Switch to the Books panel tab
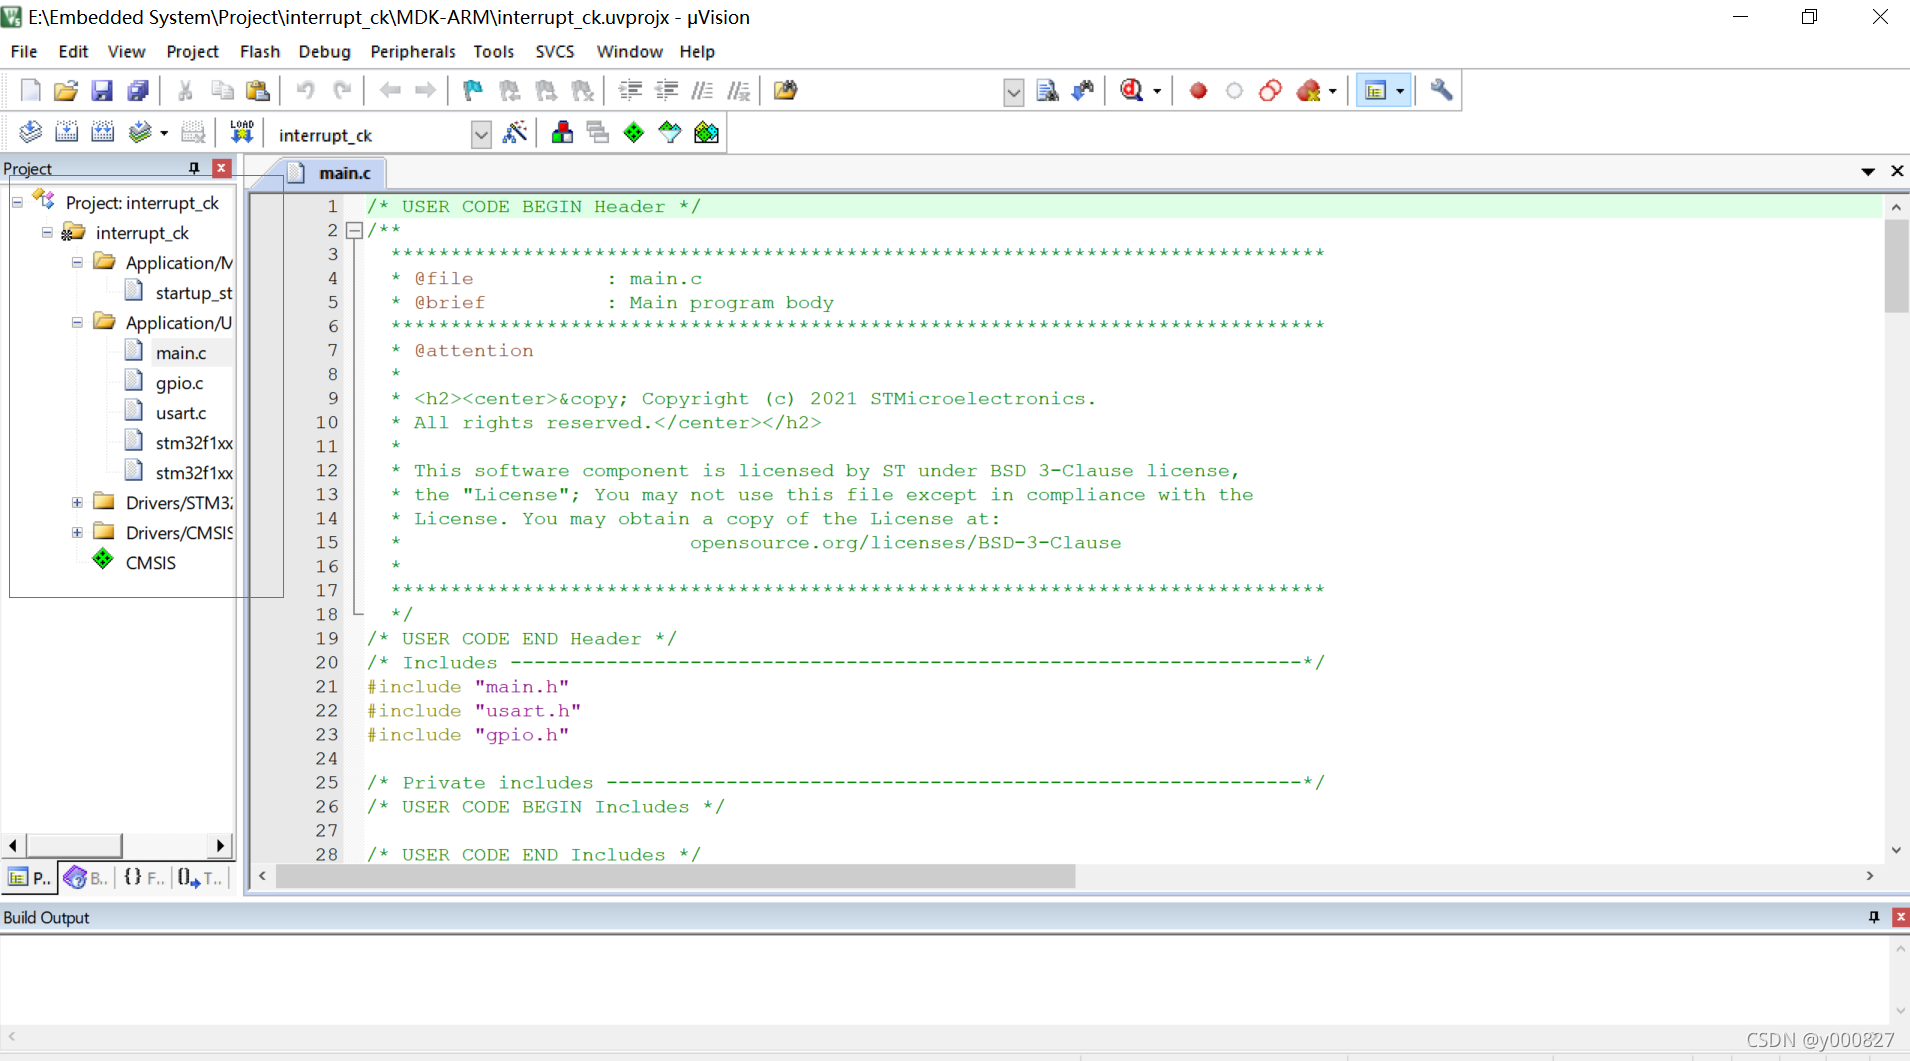 coord(86,878)
